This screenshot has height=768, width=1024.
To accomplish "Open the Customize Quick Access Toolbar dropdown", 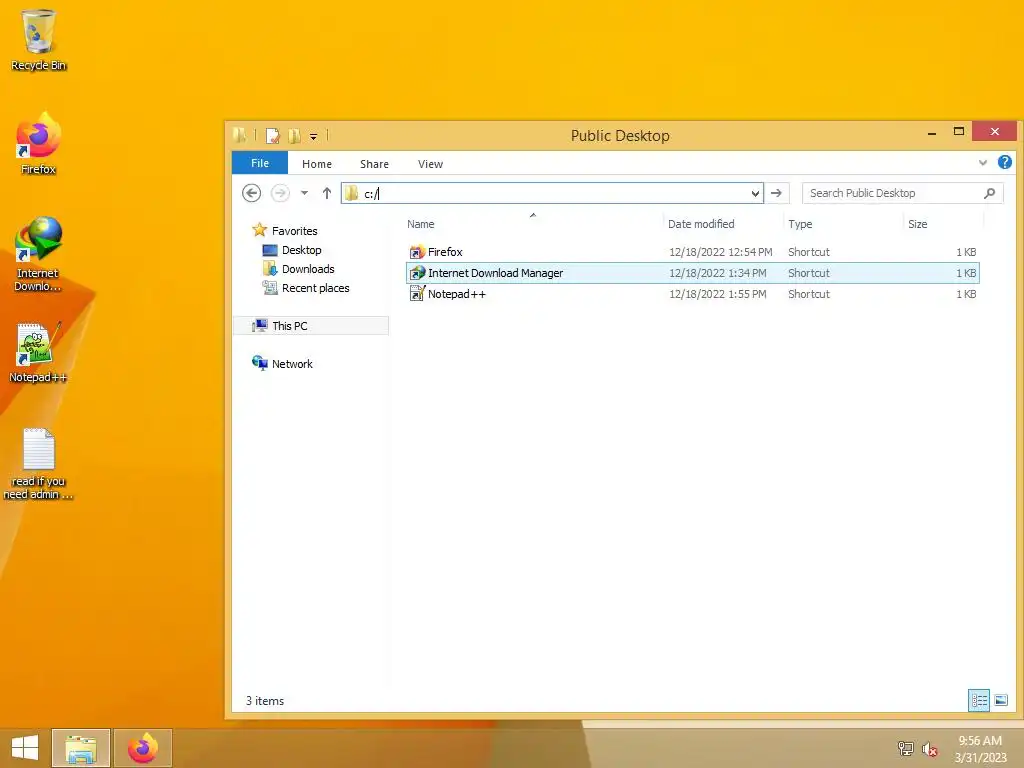I will tap(313, 136).
